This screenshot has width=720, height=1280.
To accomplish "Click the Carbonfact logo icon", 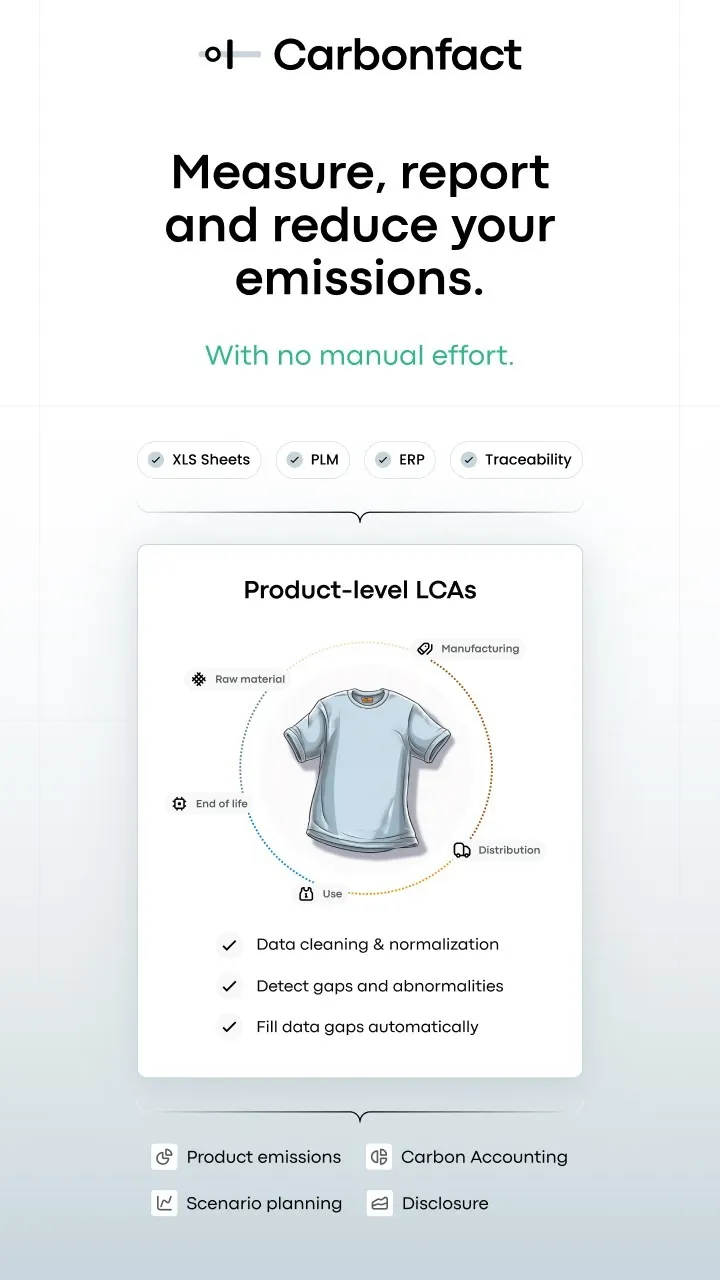I will [x=229, y=55].
